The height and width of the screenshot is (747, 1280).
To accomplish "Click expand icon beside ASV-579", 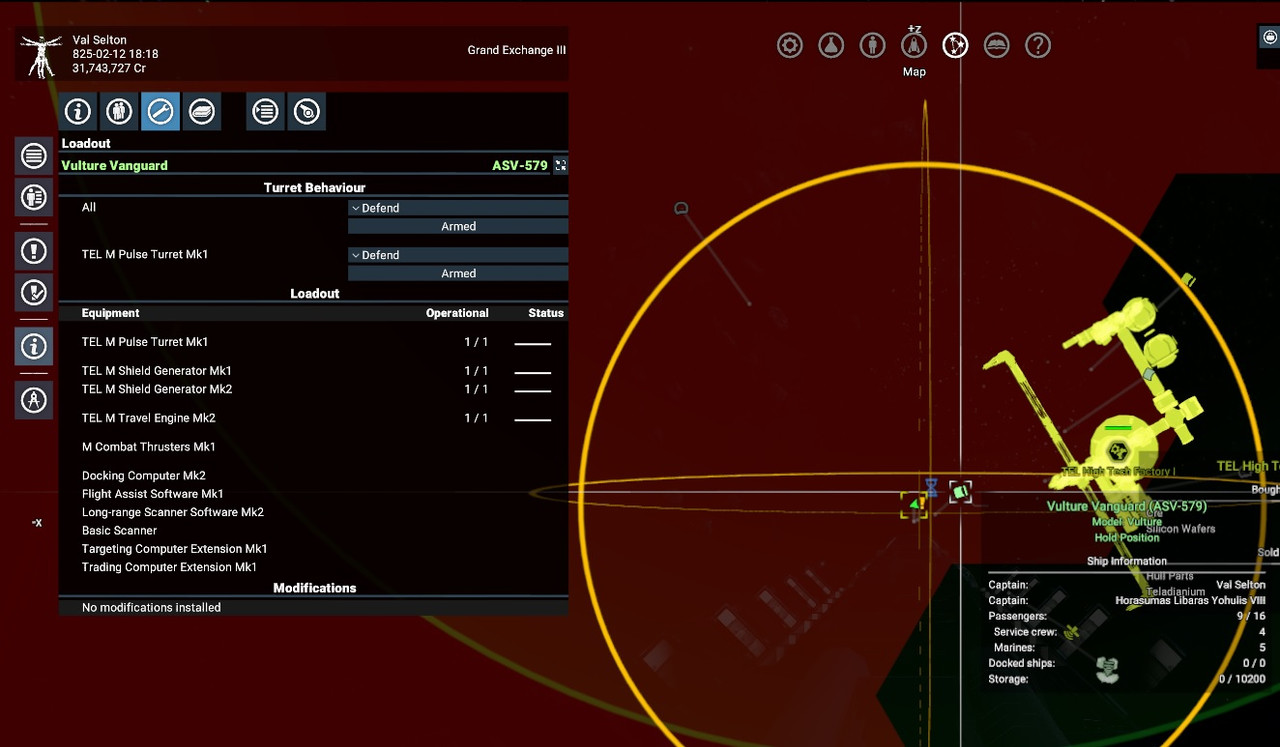I will (560, 165).
